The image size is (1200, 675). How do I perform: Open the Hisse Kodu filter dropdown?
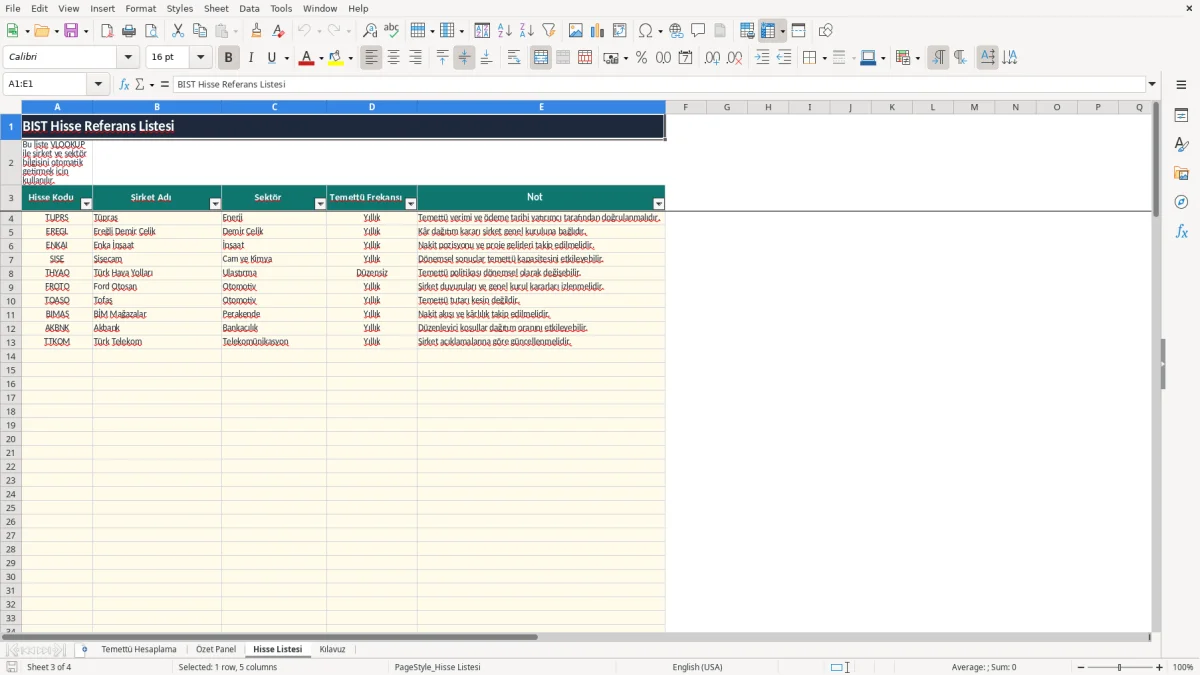coord(86,204)
